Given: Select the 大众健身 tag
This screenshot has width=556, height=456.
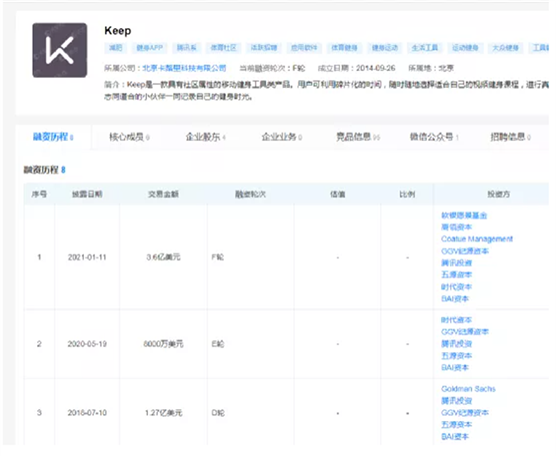Looking at the screenshot, I should [x=505, y=48].
